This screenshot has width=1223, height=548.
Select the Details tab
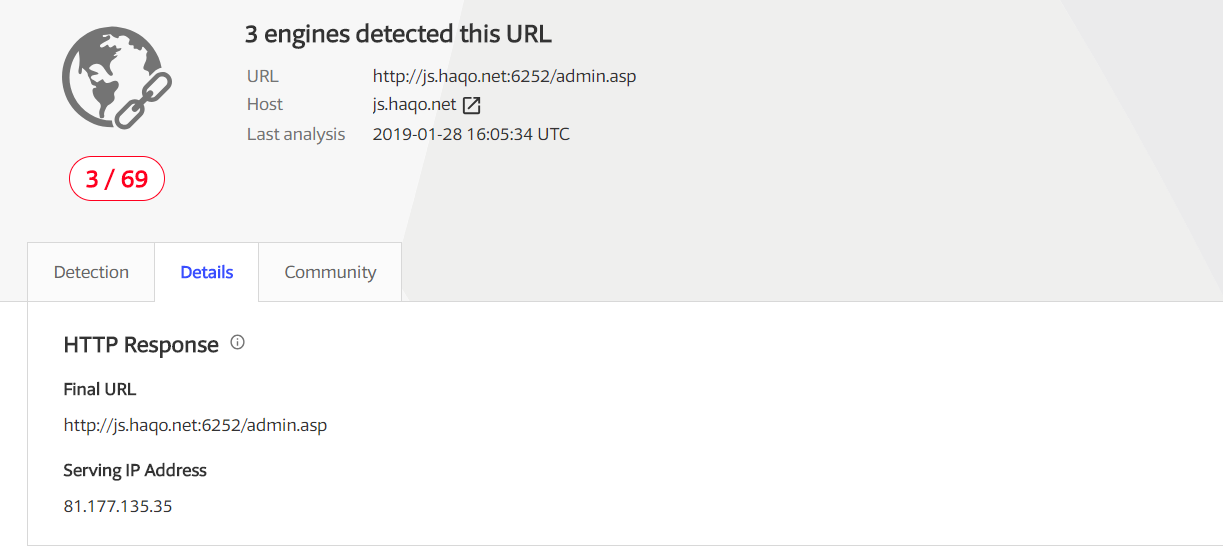tap(207, 272)
